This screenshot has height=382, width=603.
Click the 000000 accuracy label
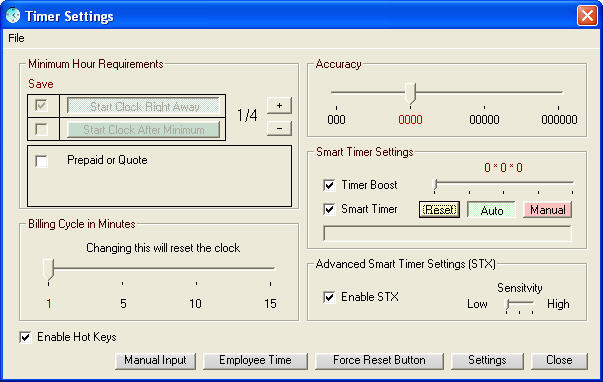click(559, 120)
